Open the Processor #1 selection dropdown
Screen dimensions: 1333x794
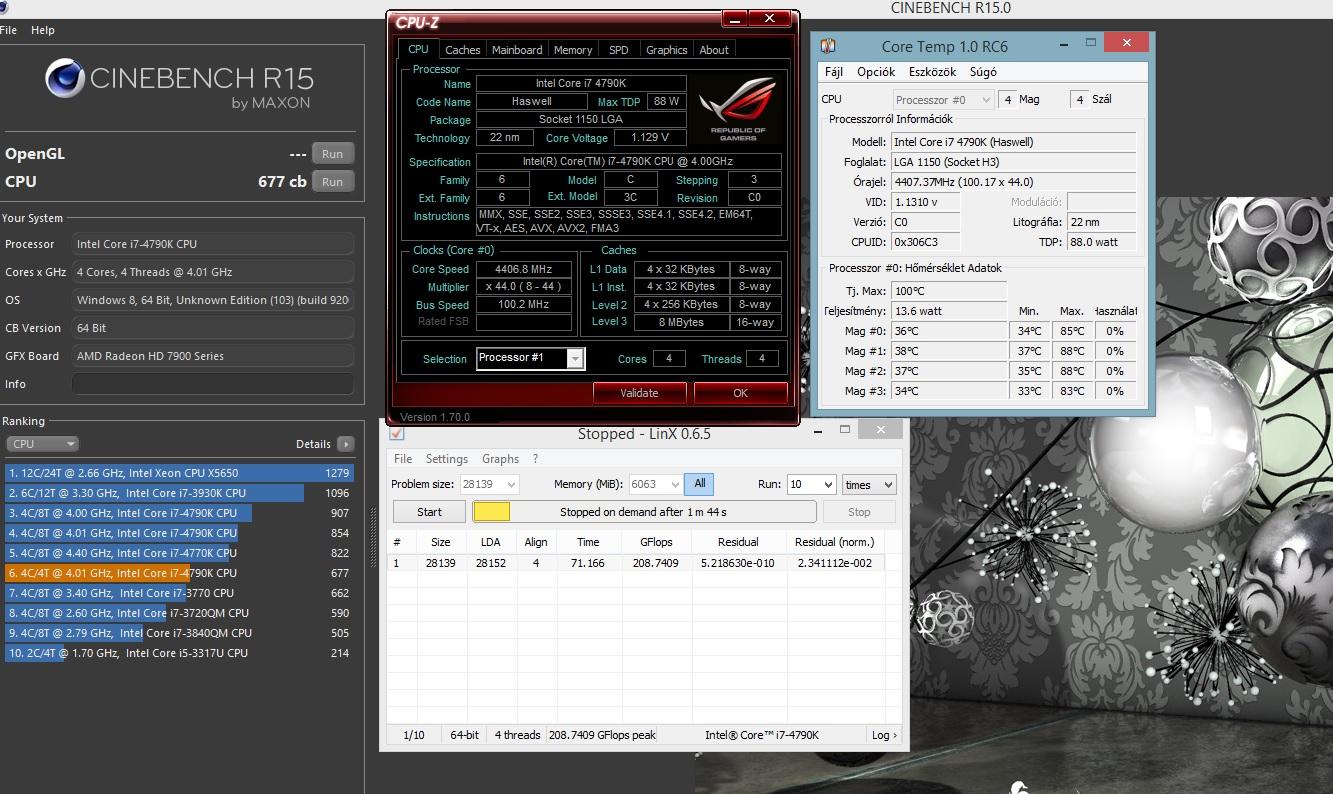click(x=575, y=359)
